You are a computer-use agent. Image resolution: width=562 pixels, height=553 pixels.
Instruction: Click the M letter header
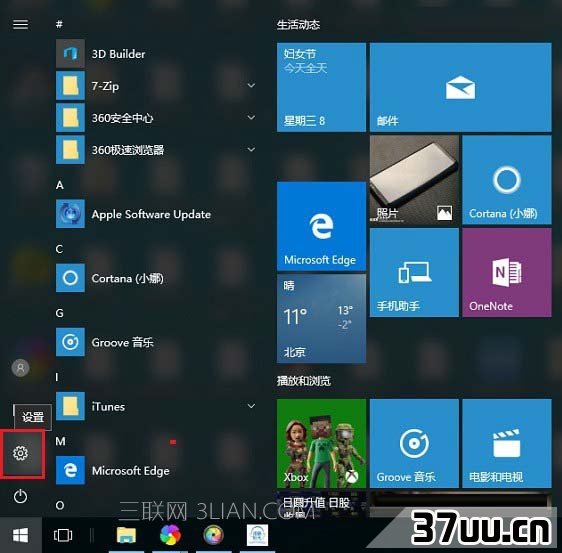point(61,441)
